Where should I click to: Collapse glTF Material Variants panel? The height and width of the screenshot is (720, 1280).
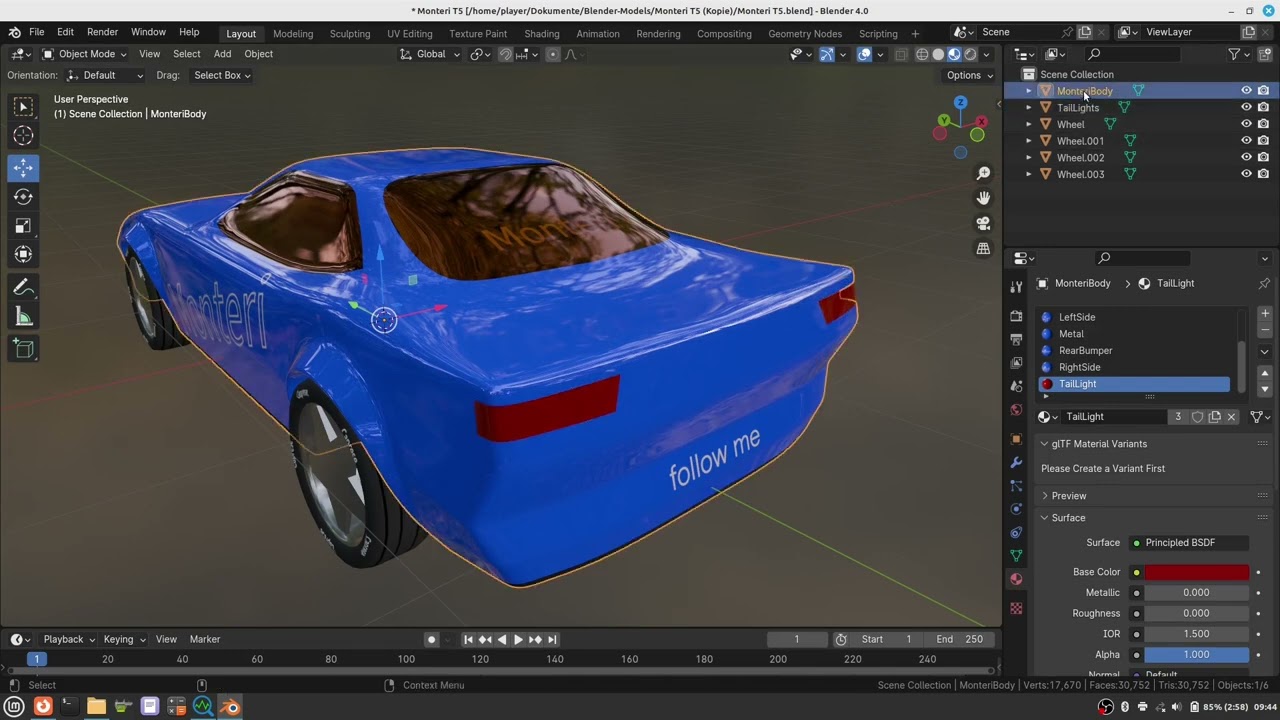(x=1098, y=444)
